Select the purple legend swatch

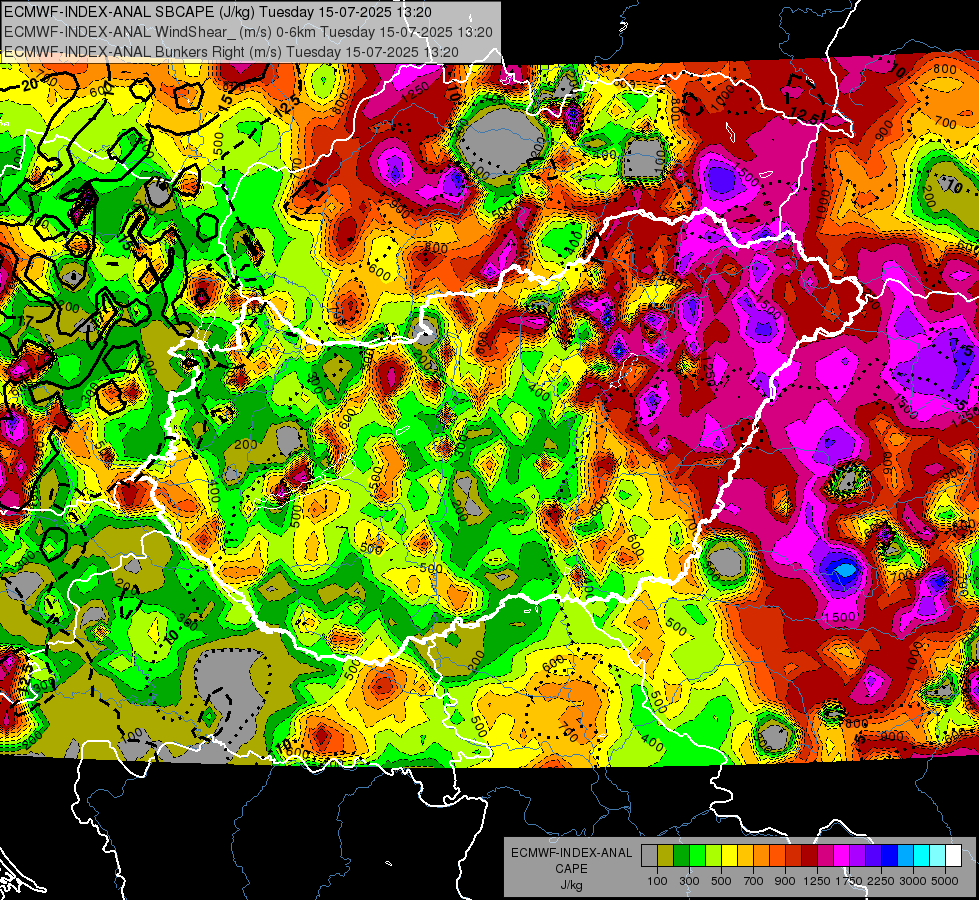[857, 855]
